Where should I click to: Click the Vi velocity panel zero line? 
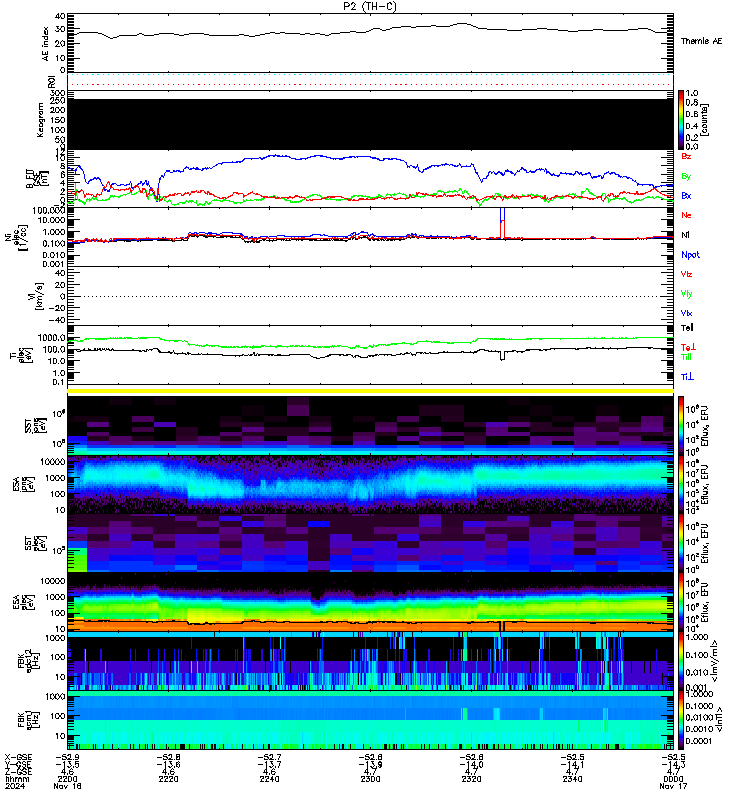(370, 296)
